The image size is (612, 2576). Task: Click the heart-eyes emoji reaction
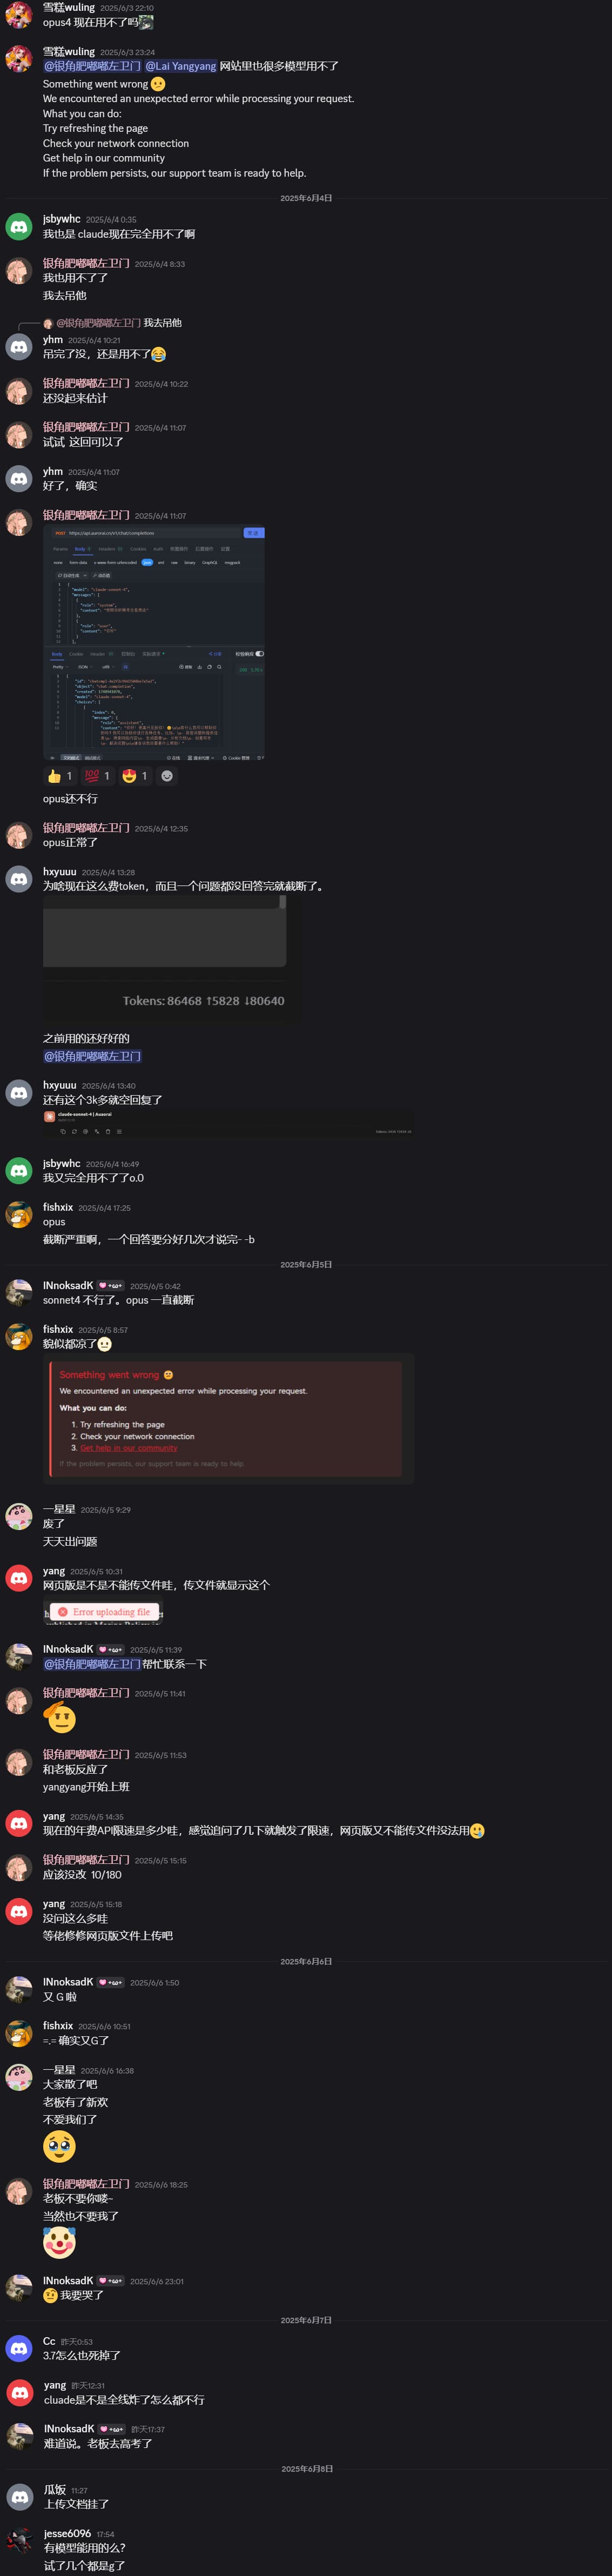(x=135, y=776)
